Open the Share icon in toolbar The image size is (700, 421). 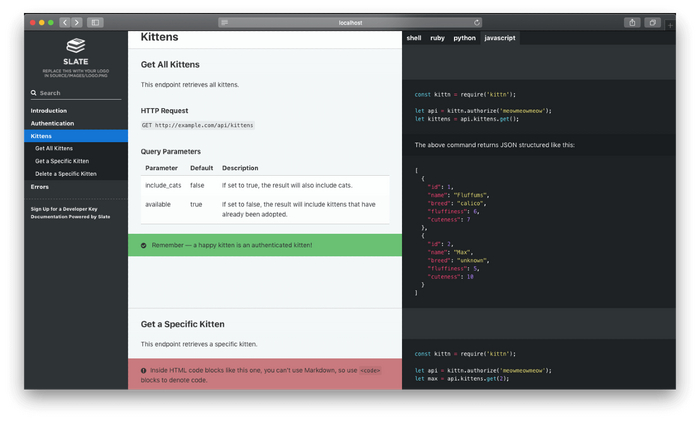(632, 22)
